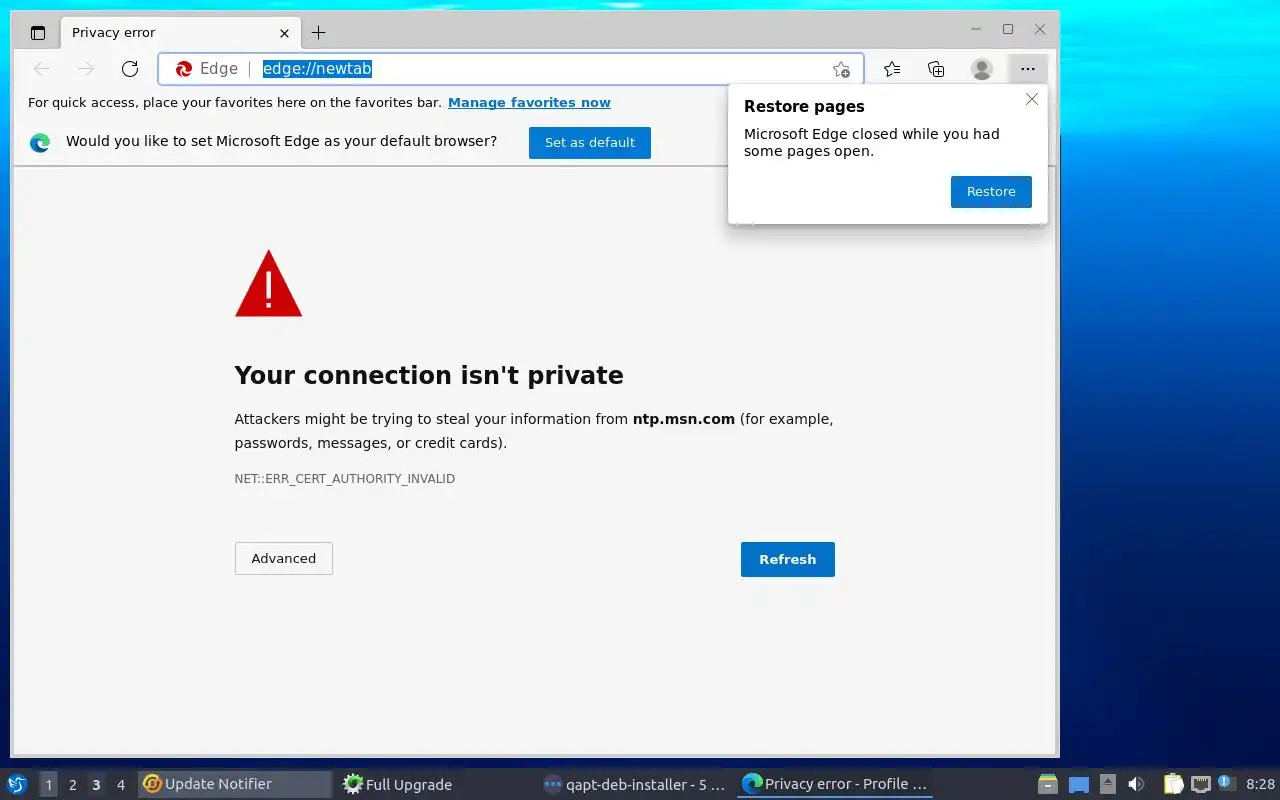Open Full Upgrade from the taskbar
This screenshot has width=1280, height=800.
click(x=435, y=784)
